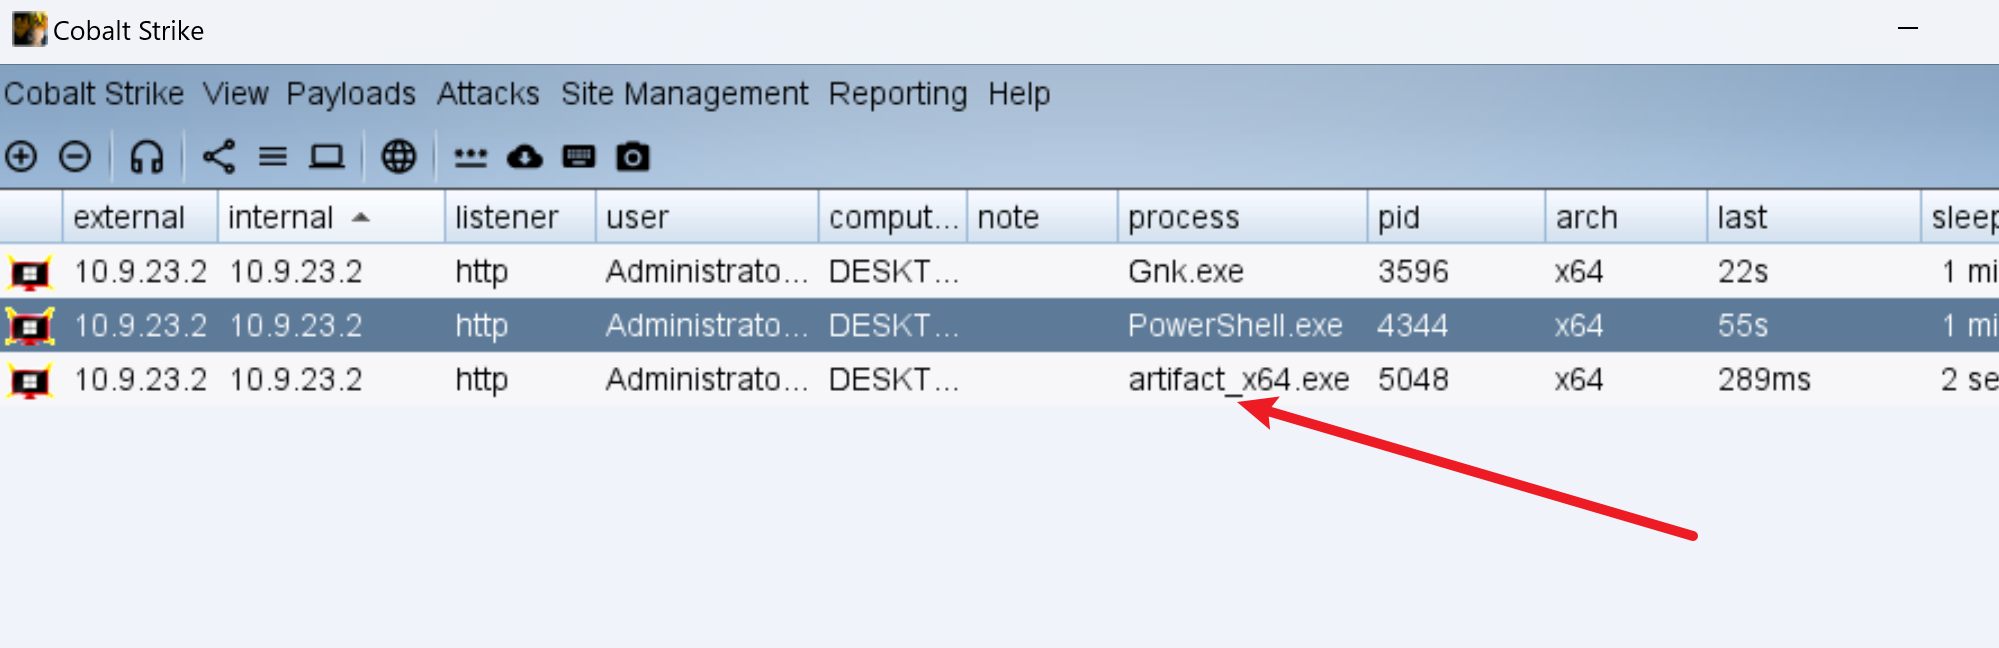Minimize the Cobalt Strike window
This screenshot has height=648, width=1999.
coord(1908,29)
